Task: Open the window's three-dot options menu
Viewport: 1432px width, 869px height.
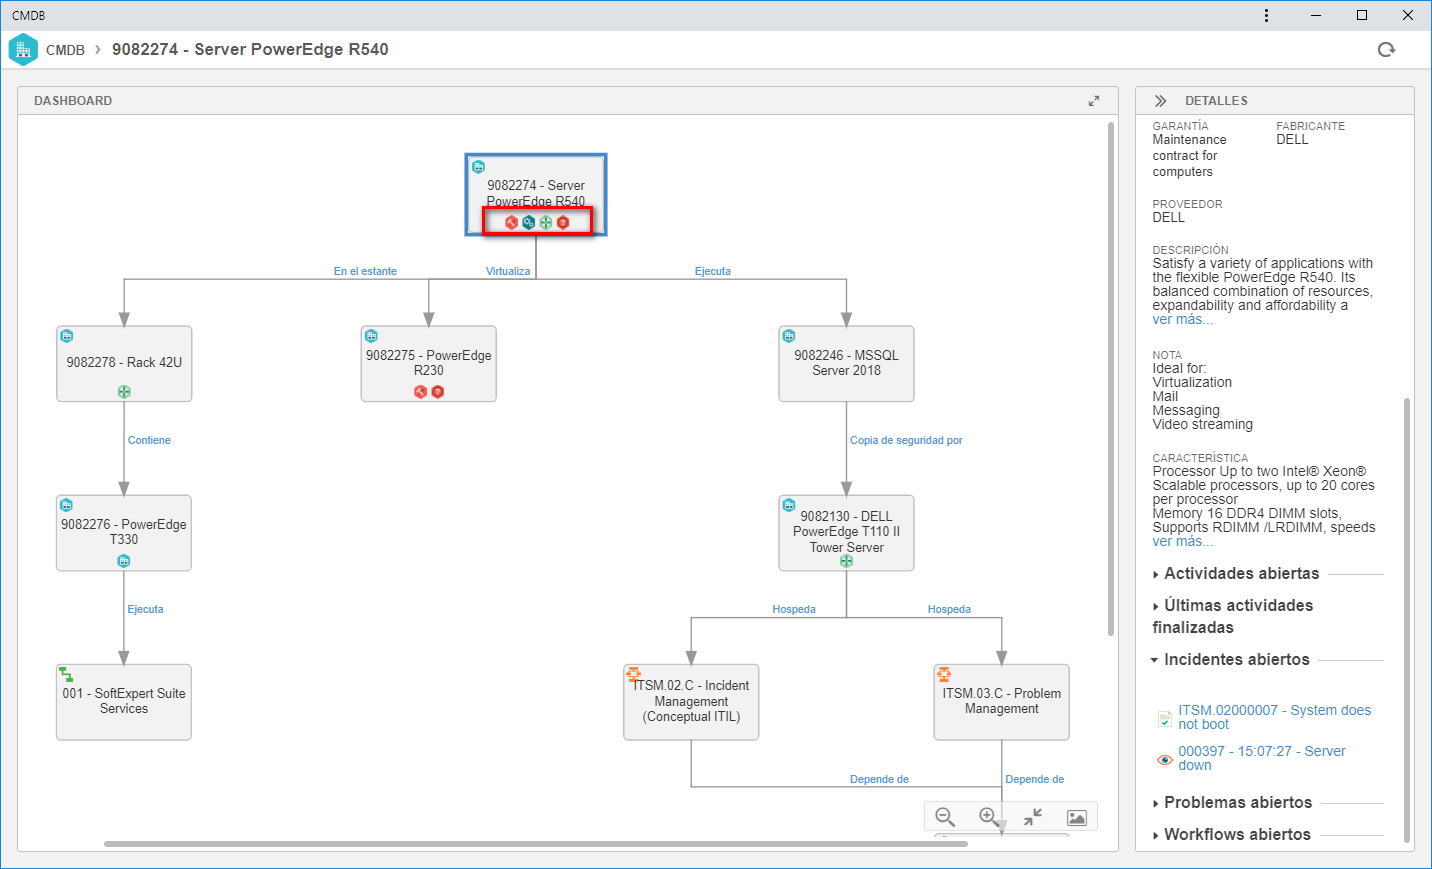Action: 1266,15
